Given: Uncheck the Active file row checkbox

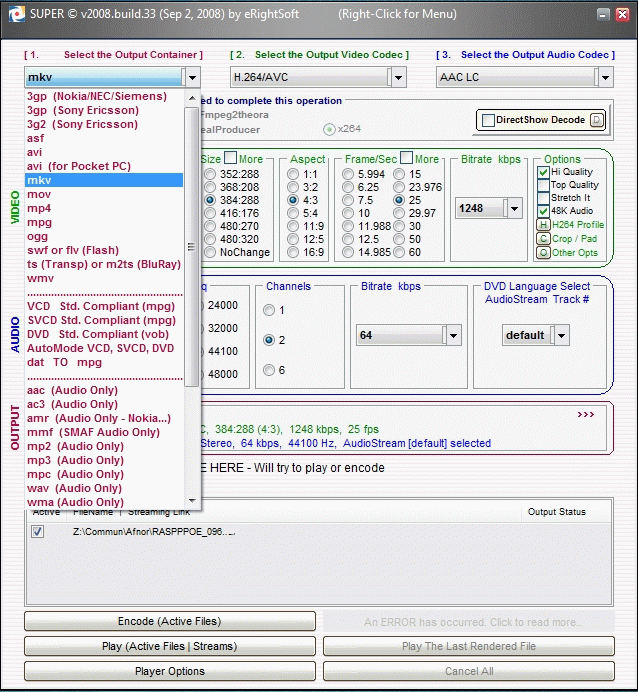Looking at the screenshot, I should (38, 531).
